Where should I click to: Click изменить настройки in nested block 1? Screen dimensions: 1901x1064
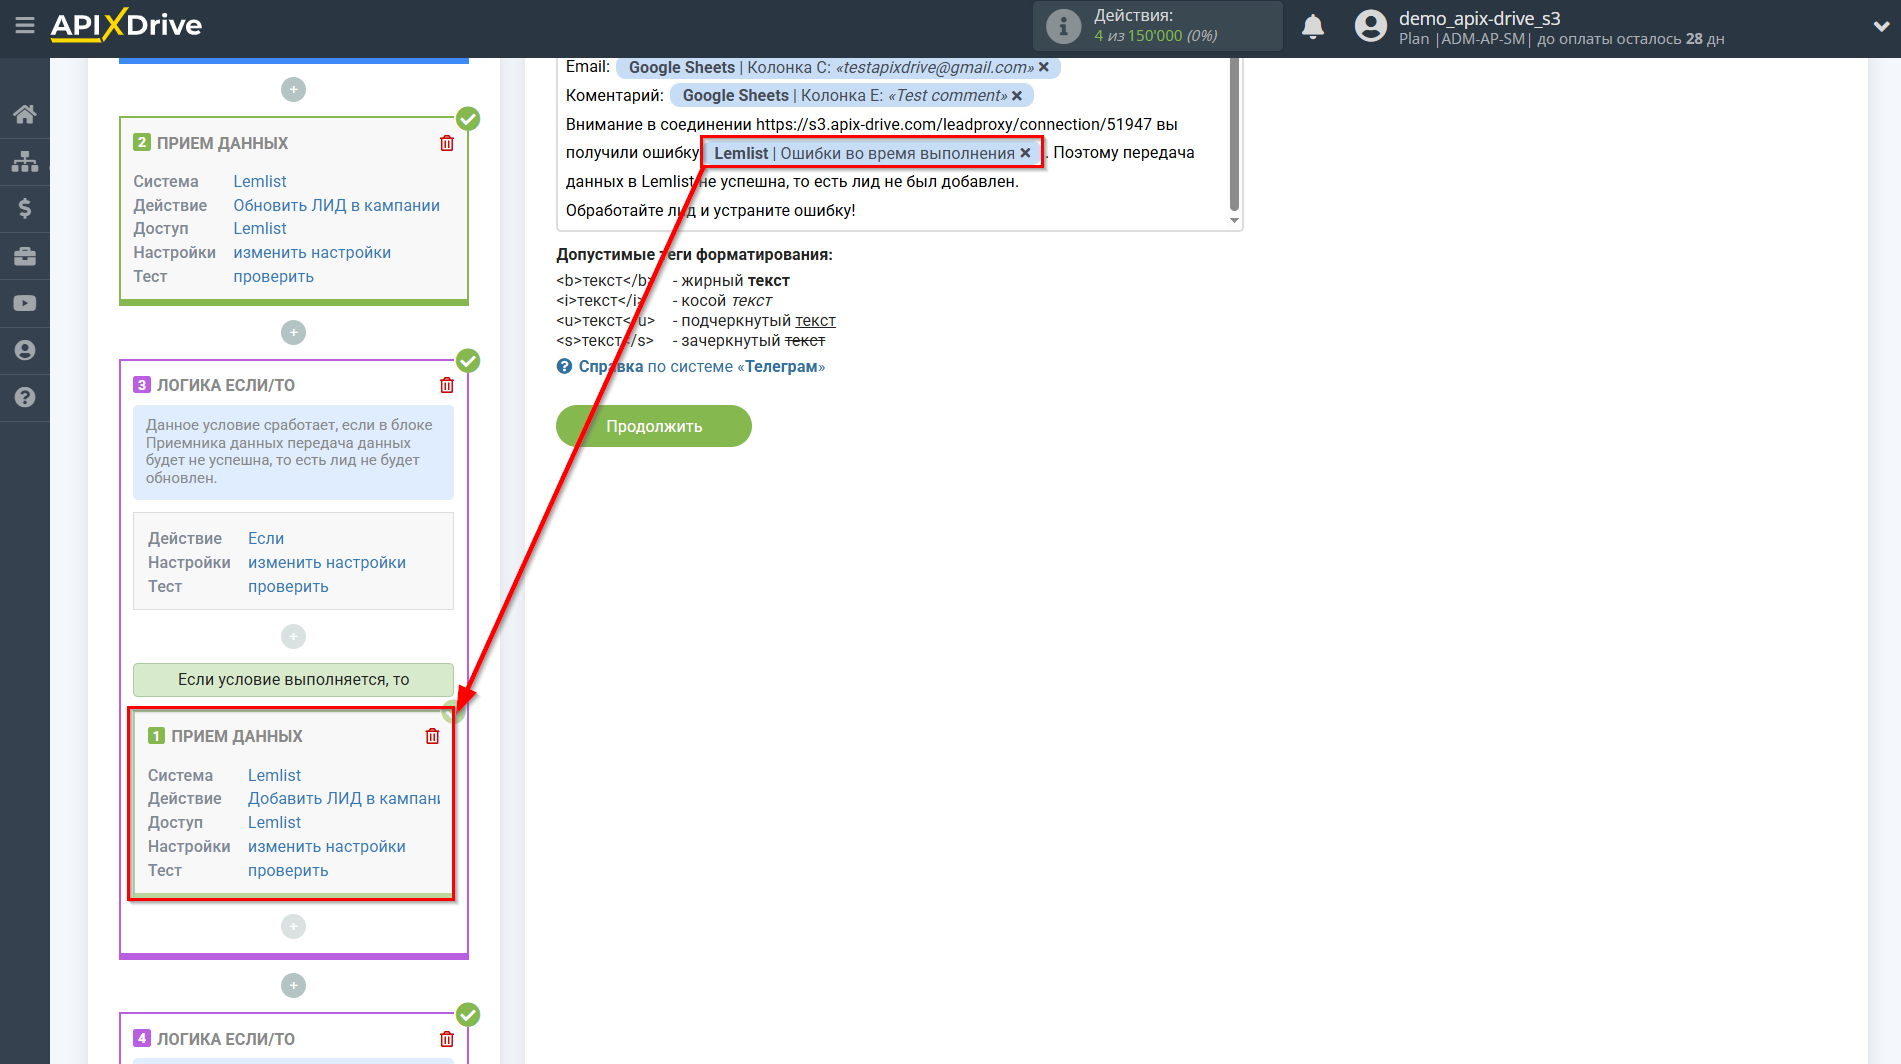[x=327, y=846]
